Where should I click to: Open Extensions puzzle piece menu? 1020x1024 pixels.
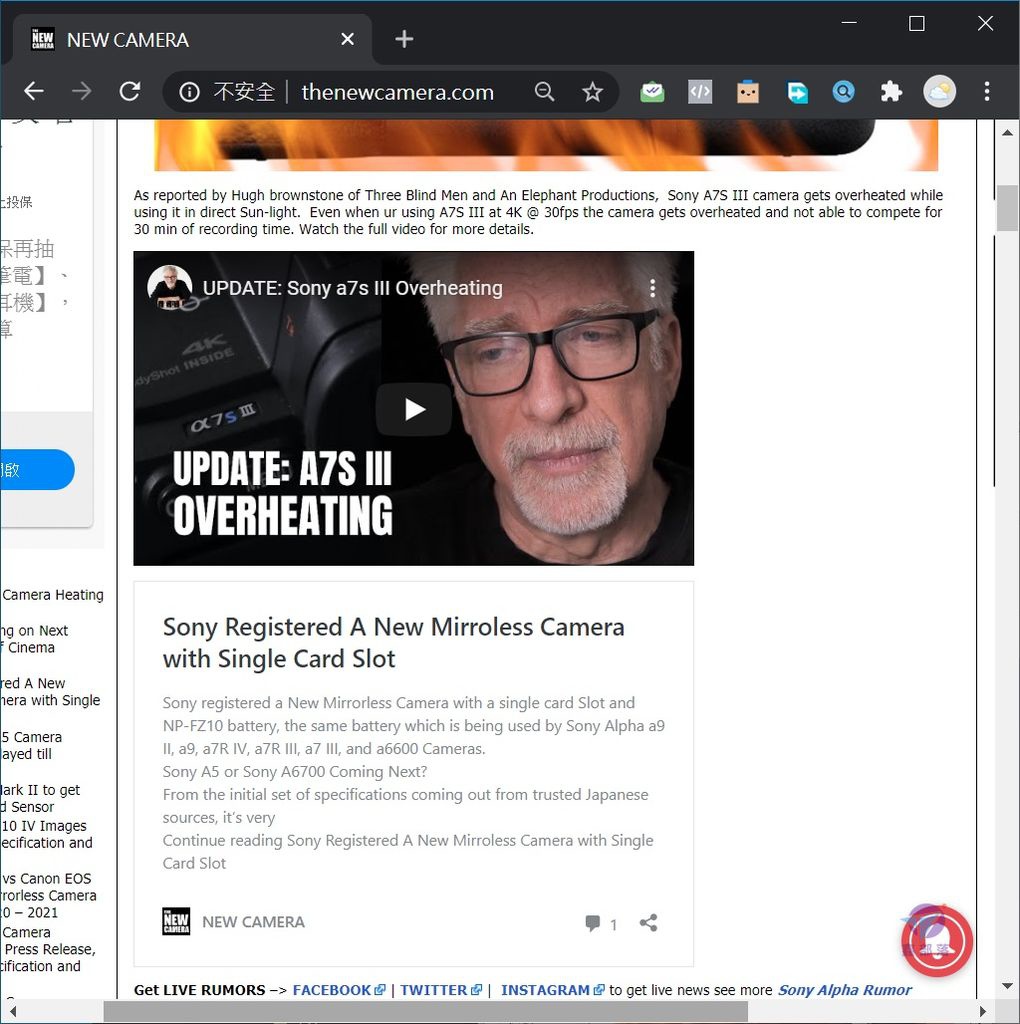click(x=891, y=91)
